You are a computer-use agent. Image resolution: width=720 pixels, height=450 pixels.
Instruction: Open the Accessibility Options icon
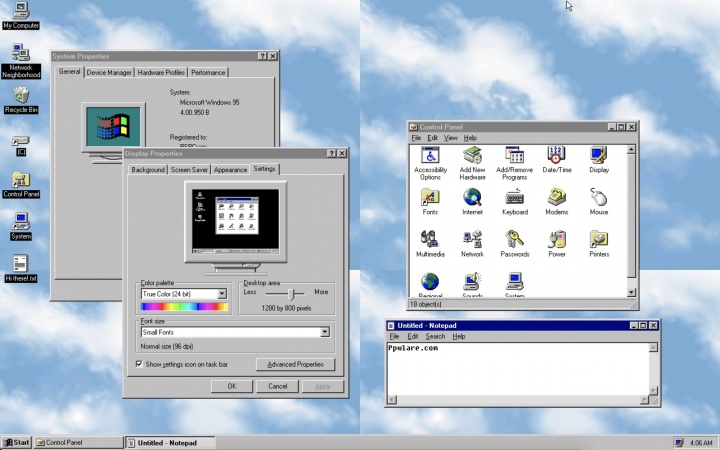point(430,157)
